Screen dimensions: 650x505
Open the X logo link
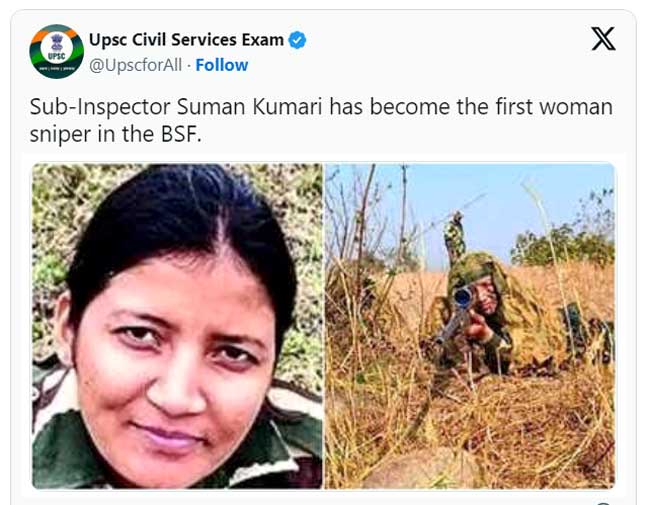point(603,39)
